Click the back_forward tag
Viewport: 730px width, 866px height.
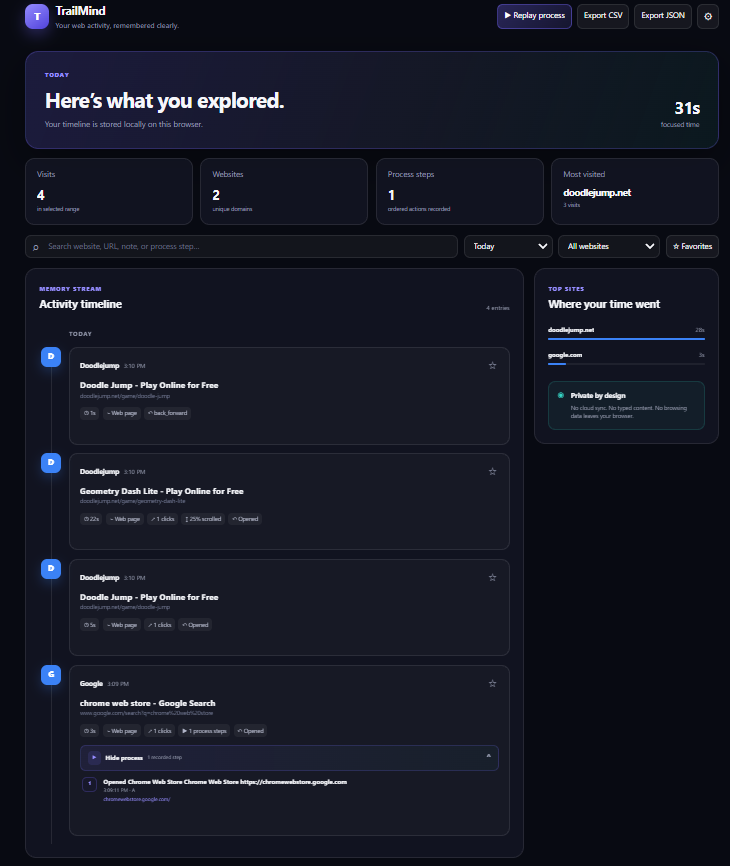pos(167,413)
